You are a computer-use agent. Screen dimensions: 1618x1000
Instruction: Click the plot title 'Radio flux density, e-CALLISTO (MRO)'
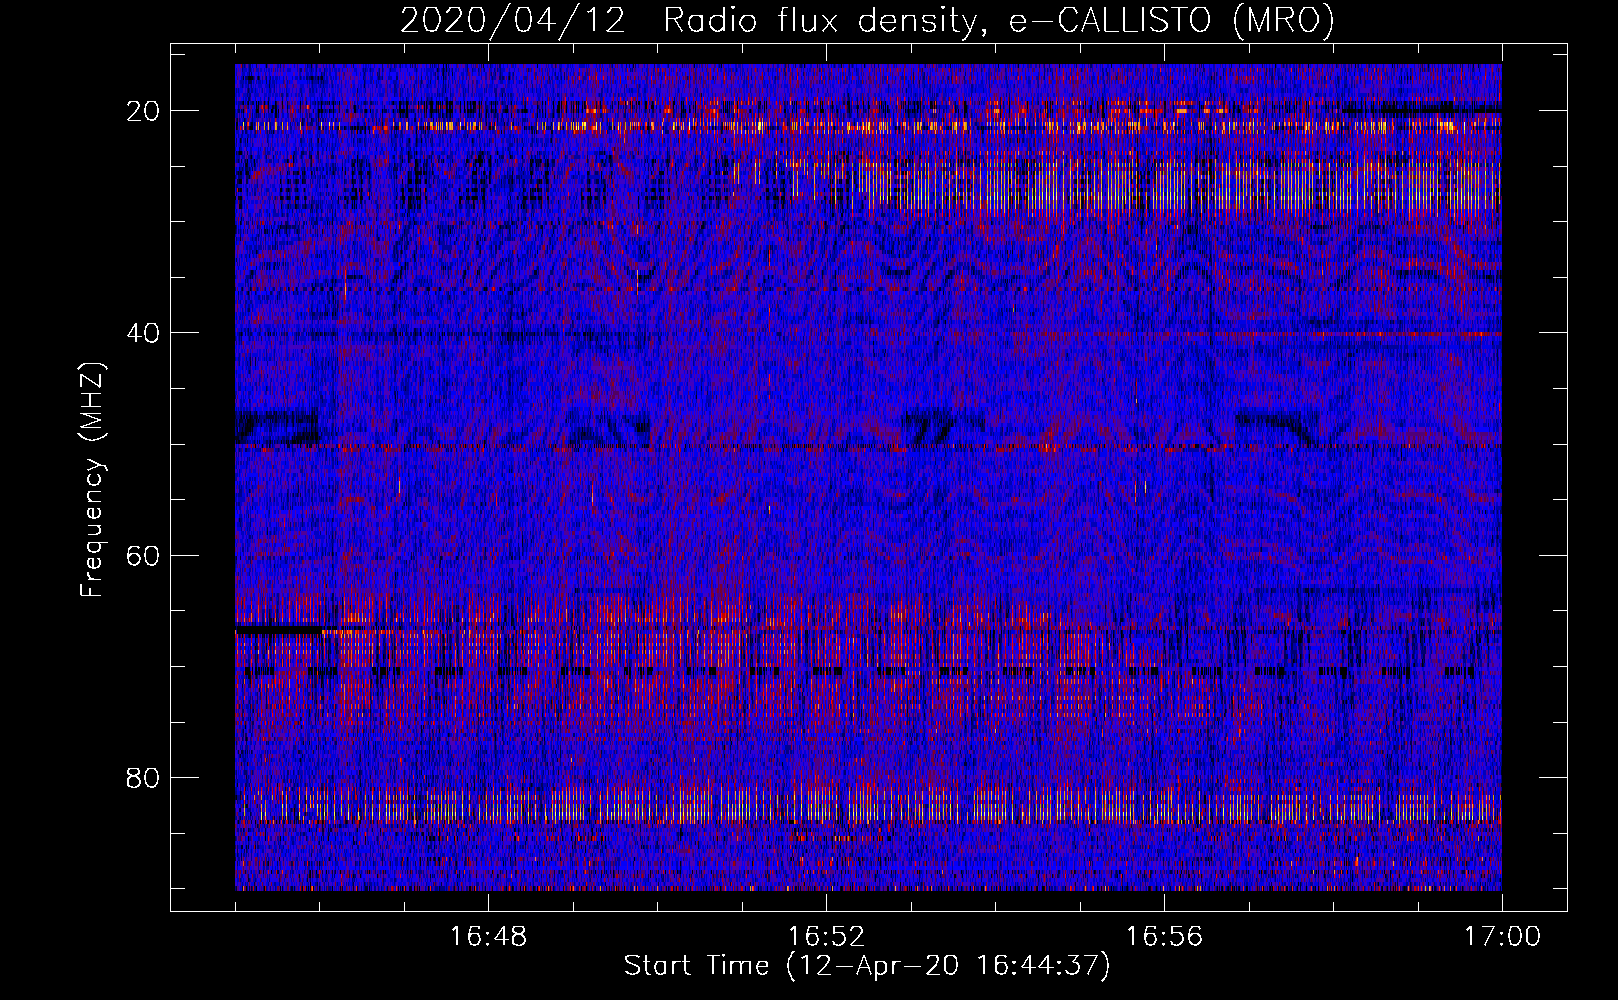pyautogui.click(x=999, y=21)
